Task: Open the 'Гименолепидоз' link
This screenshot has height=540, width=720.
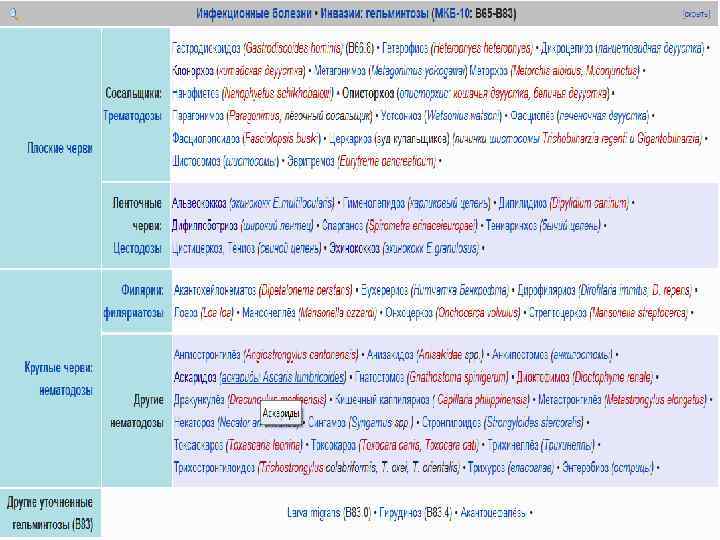Action: 374,202
